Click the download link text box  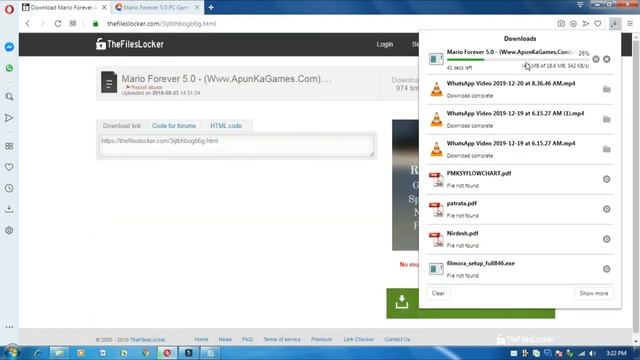click(236, 146)
